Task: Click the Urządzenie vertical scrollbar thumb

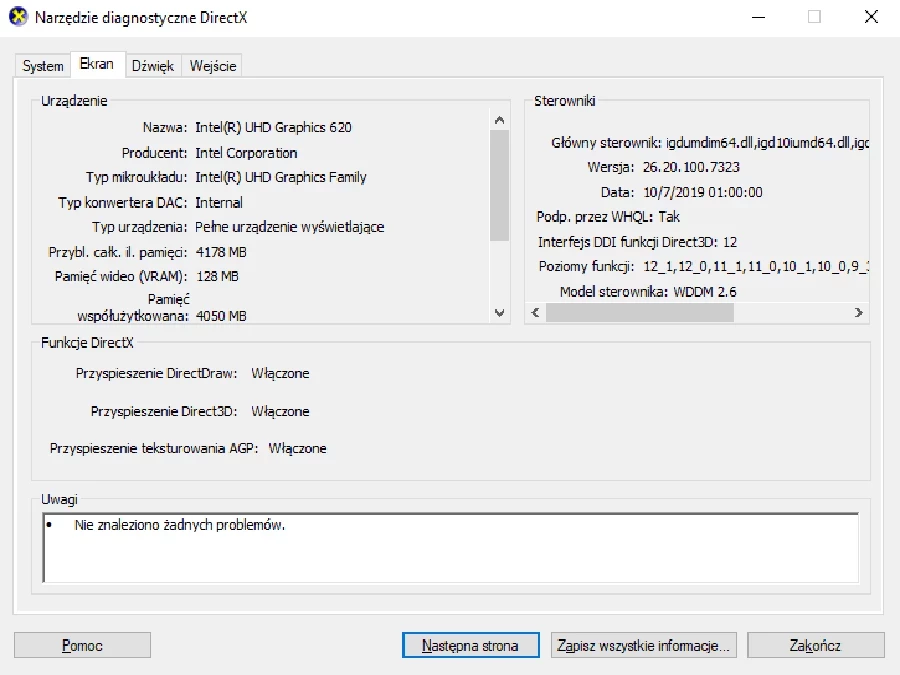Action: click(500, 185)
